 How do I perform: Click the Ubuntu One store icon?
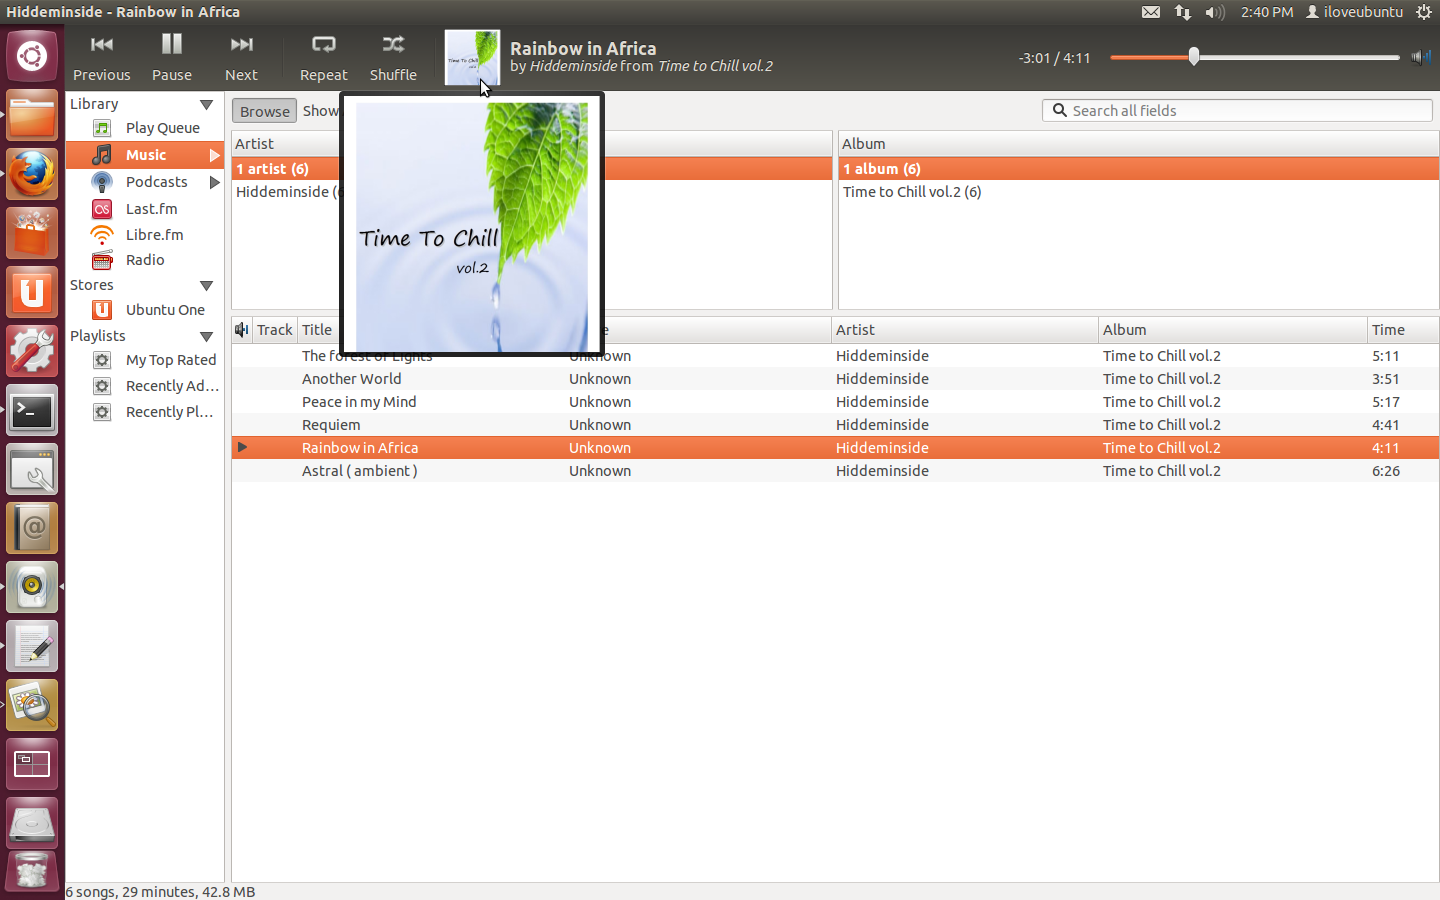(102, 310)
